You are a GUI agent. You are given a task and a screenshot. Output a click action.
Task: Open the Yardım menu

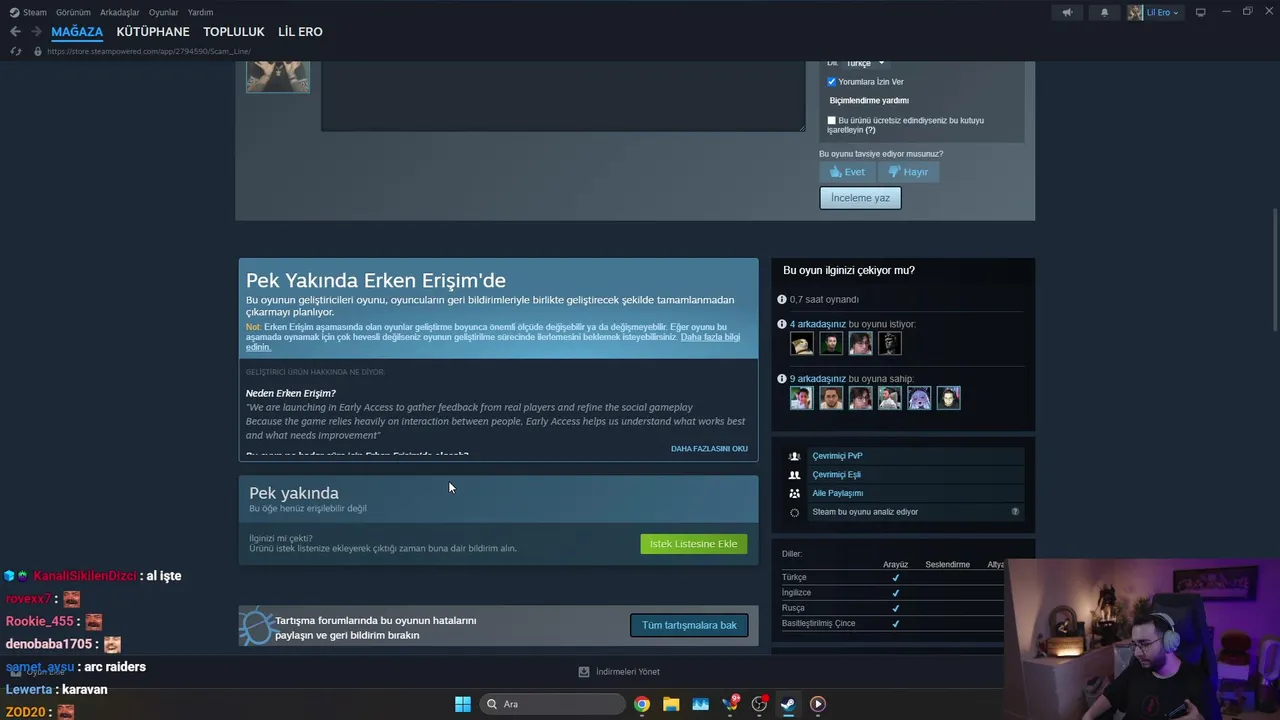[200, 12]
